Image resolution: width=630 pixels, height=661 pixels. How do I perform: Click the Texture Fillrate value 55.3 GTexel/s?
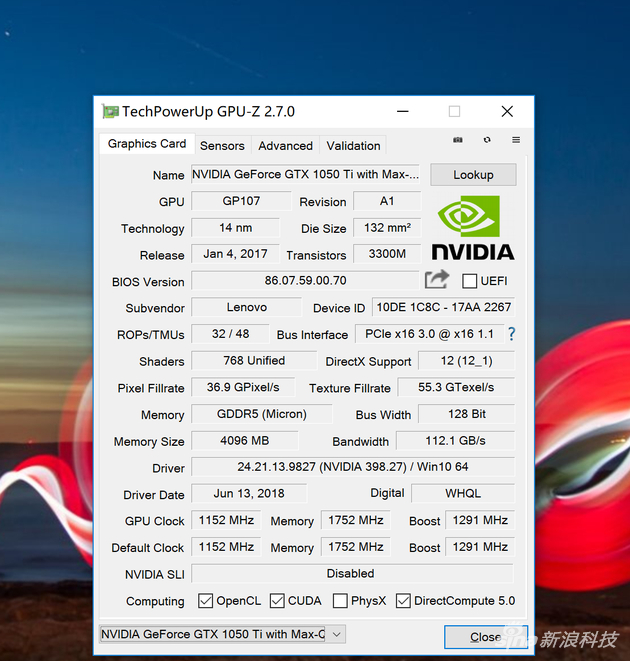tap(456, 387)
